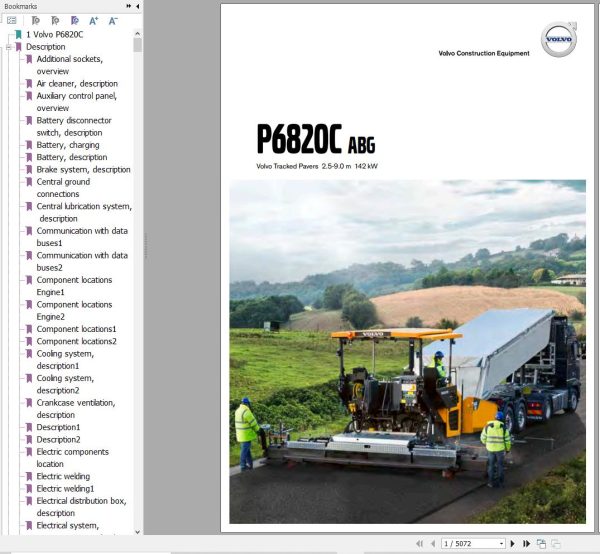
Task: Open Description1 bookmark
Action: (58, 427)
